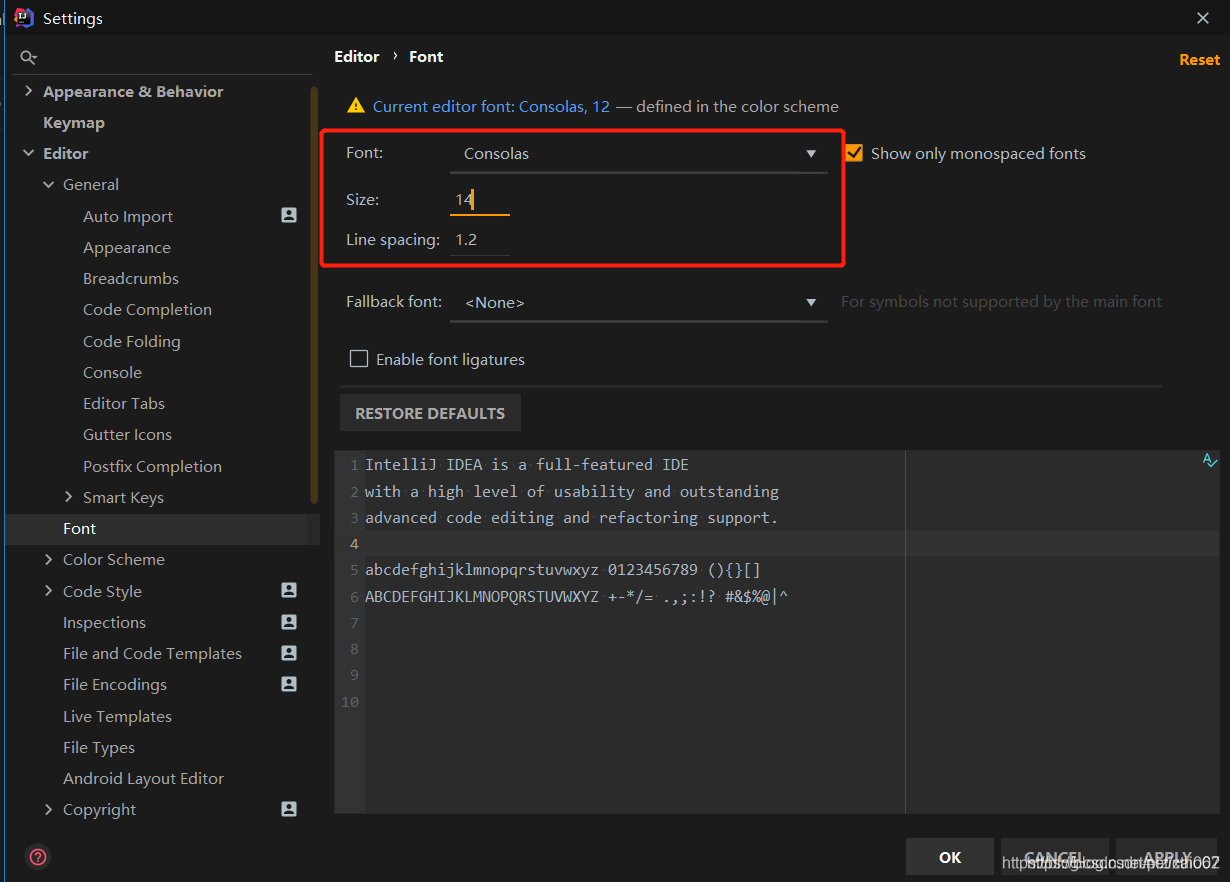
Task: Open Android Layout Editor settings
Action: click(x=143, y=778)
